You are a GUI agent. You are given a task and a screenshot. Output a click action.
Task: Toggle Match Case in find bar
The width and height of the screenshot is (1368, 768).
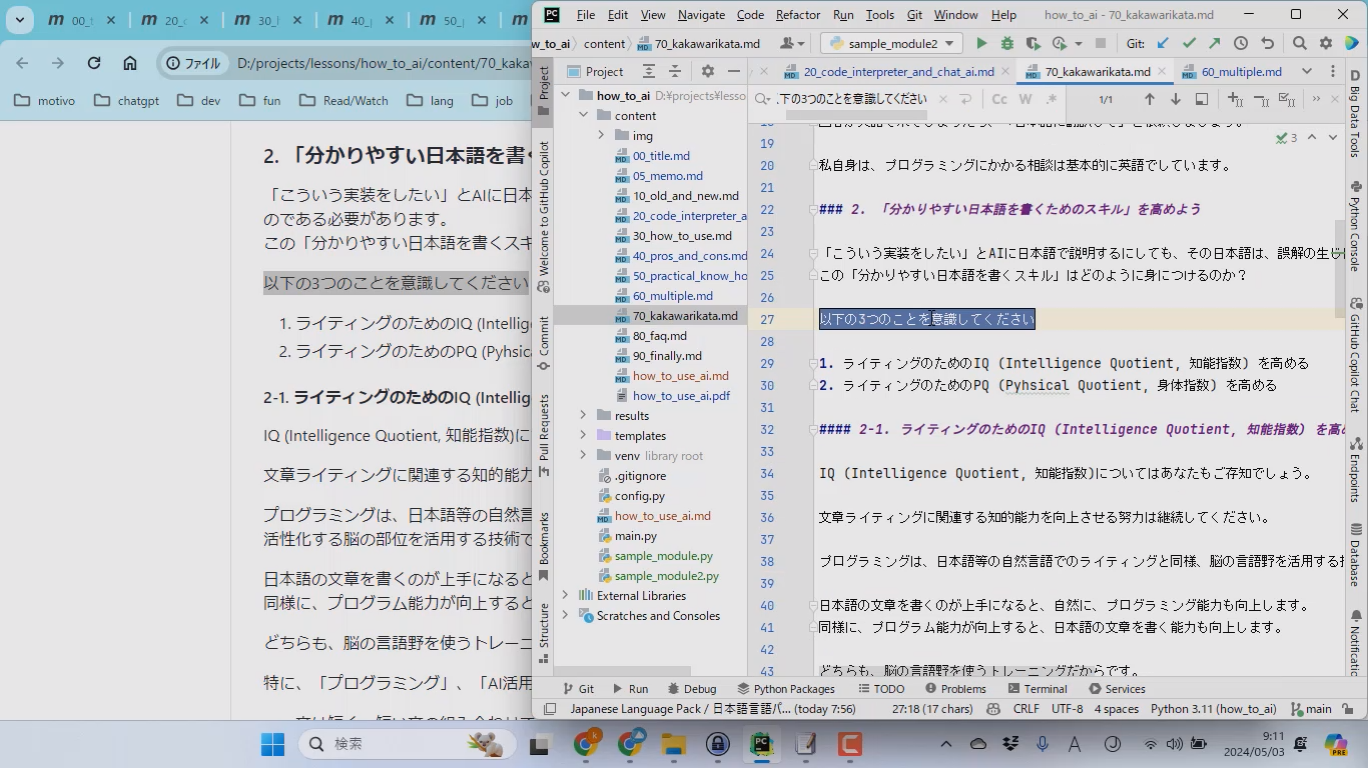point(999,99)
